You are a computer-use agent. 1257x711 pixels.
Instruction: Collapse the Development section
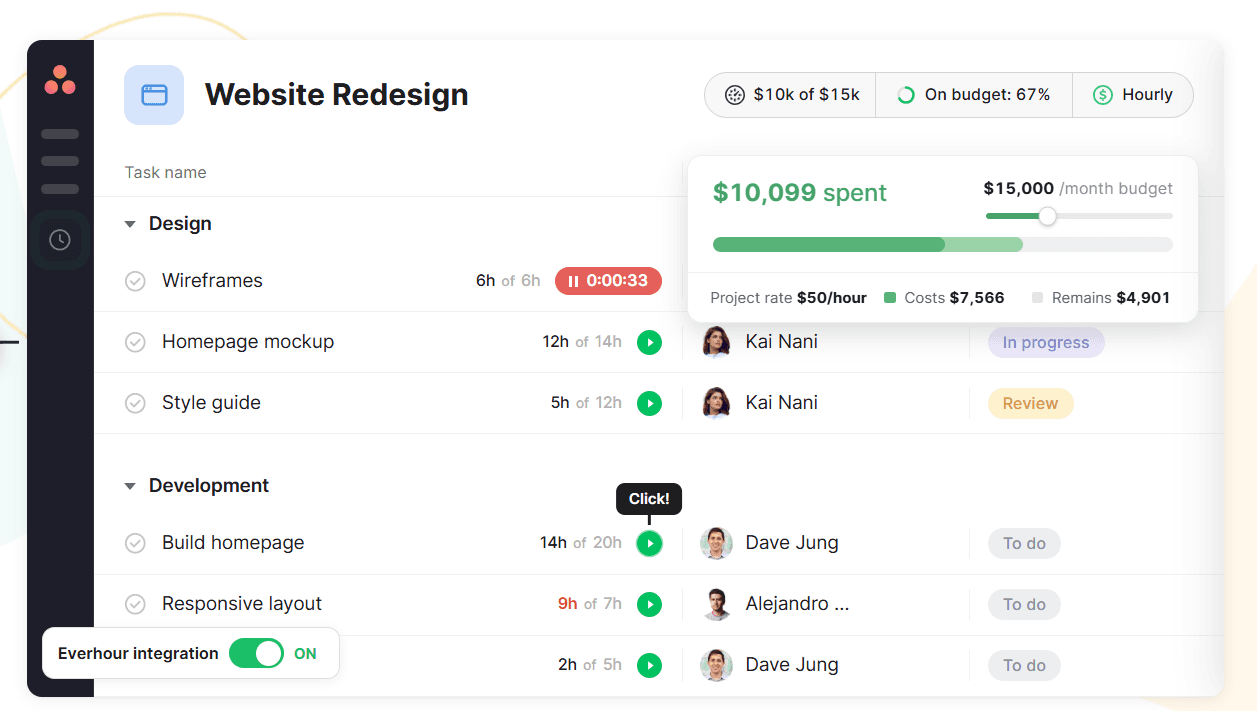130,486
